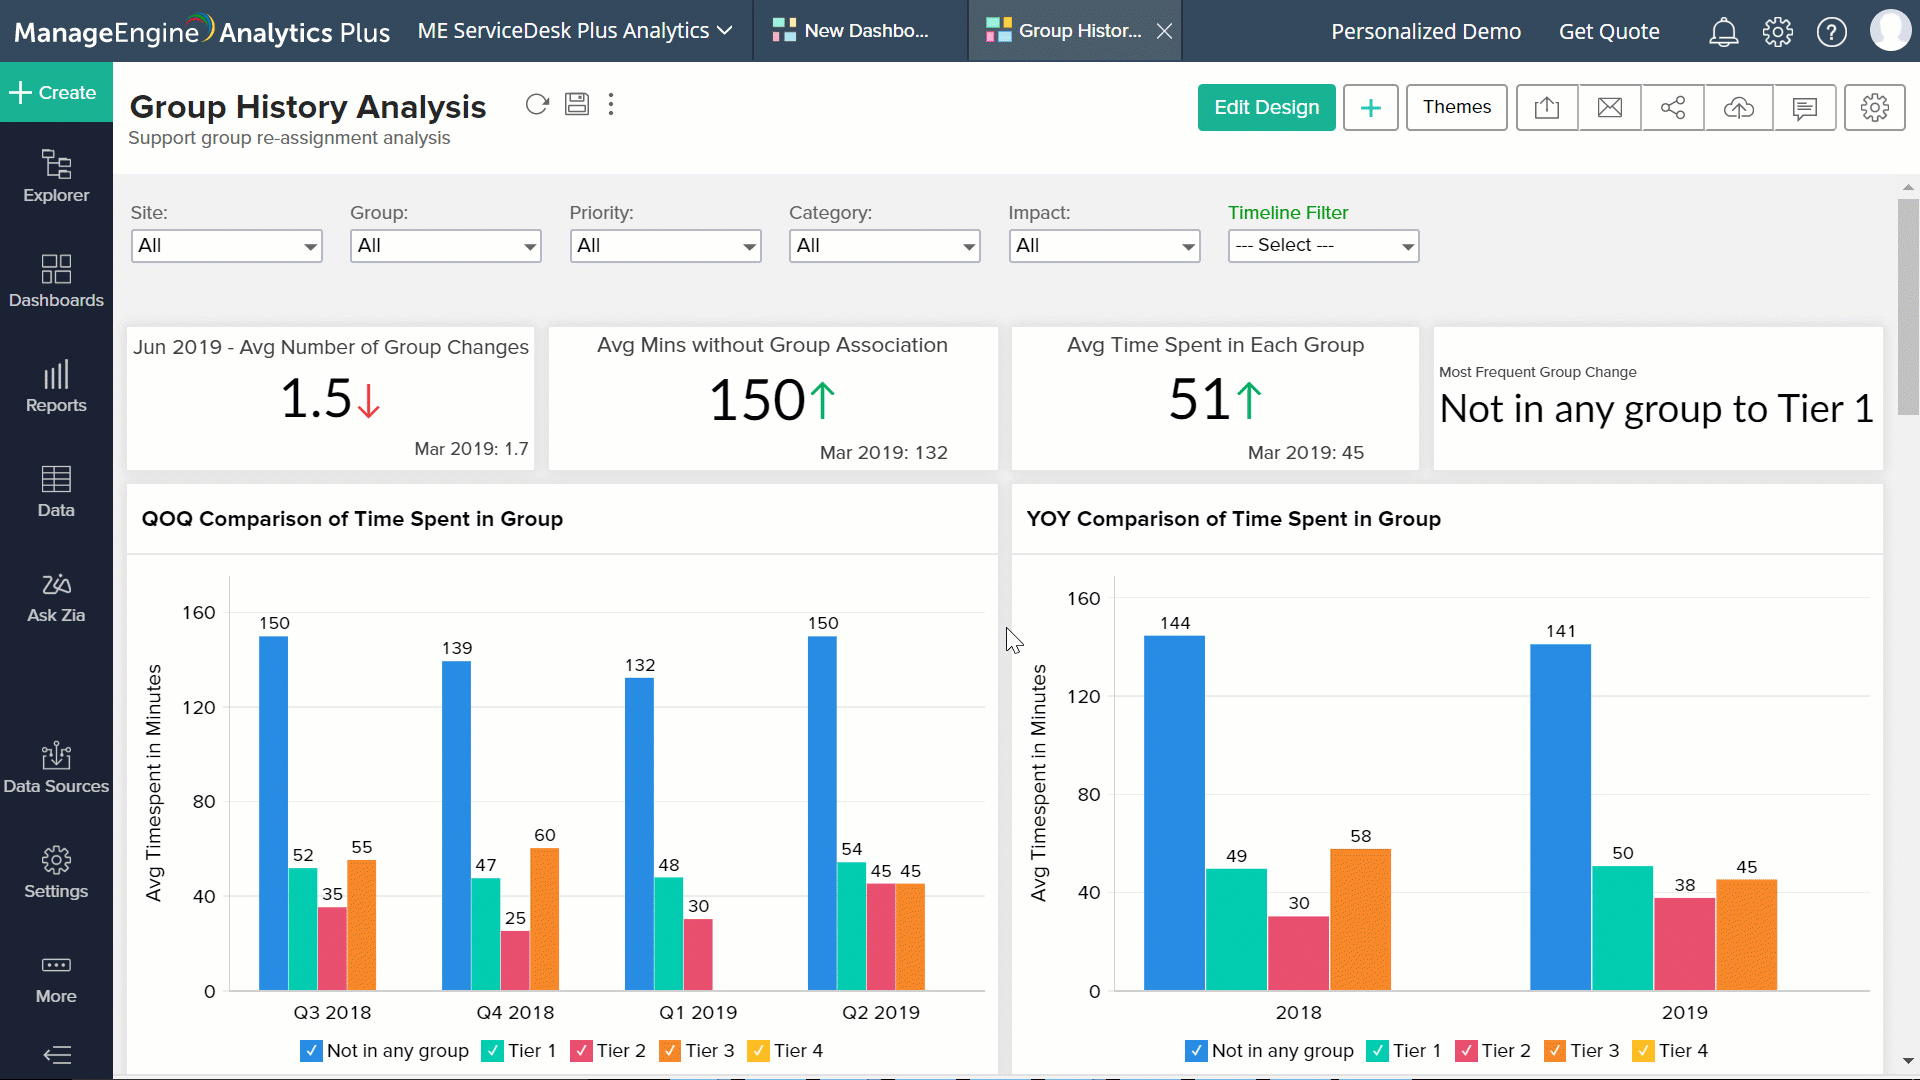Open Data Sources from the sidebar

(55, 768)
